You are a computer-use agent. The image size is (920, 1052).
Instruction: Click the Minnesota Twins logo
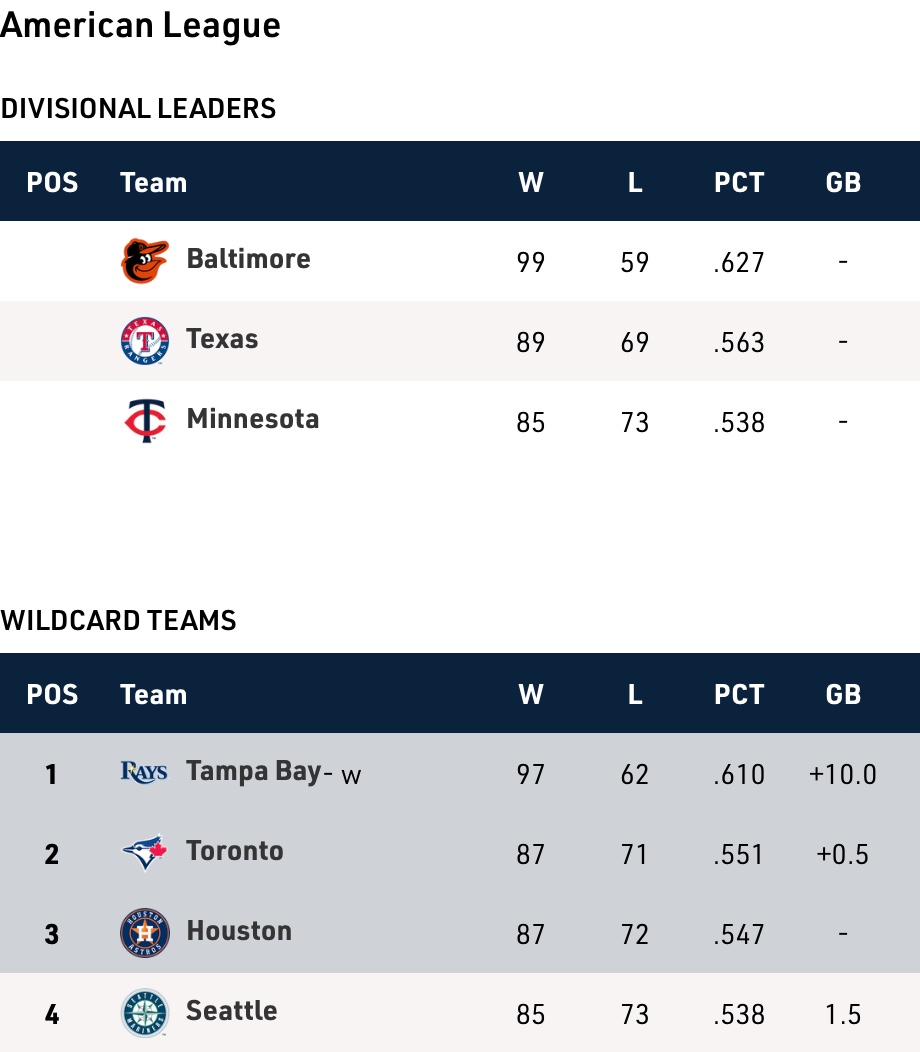tap(145, 421)
